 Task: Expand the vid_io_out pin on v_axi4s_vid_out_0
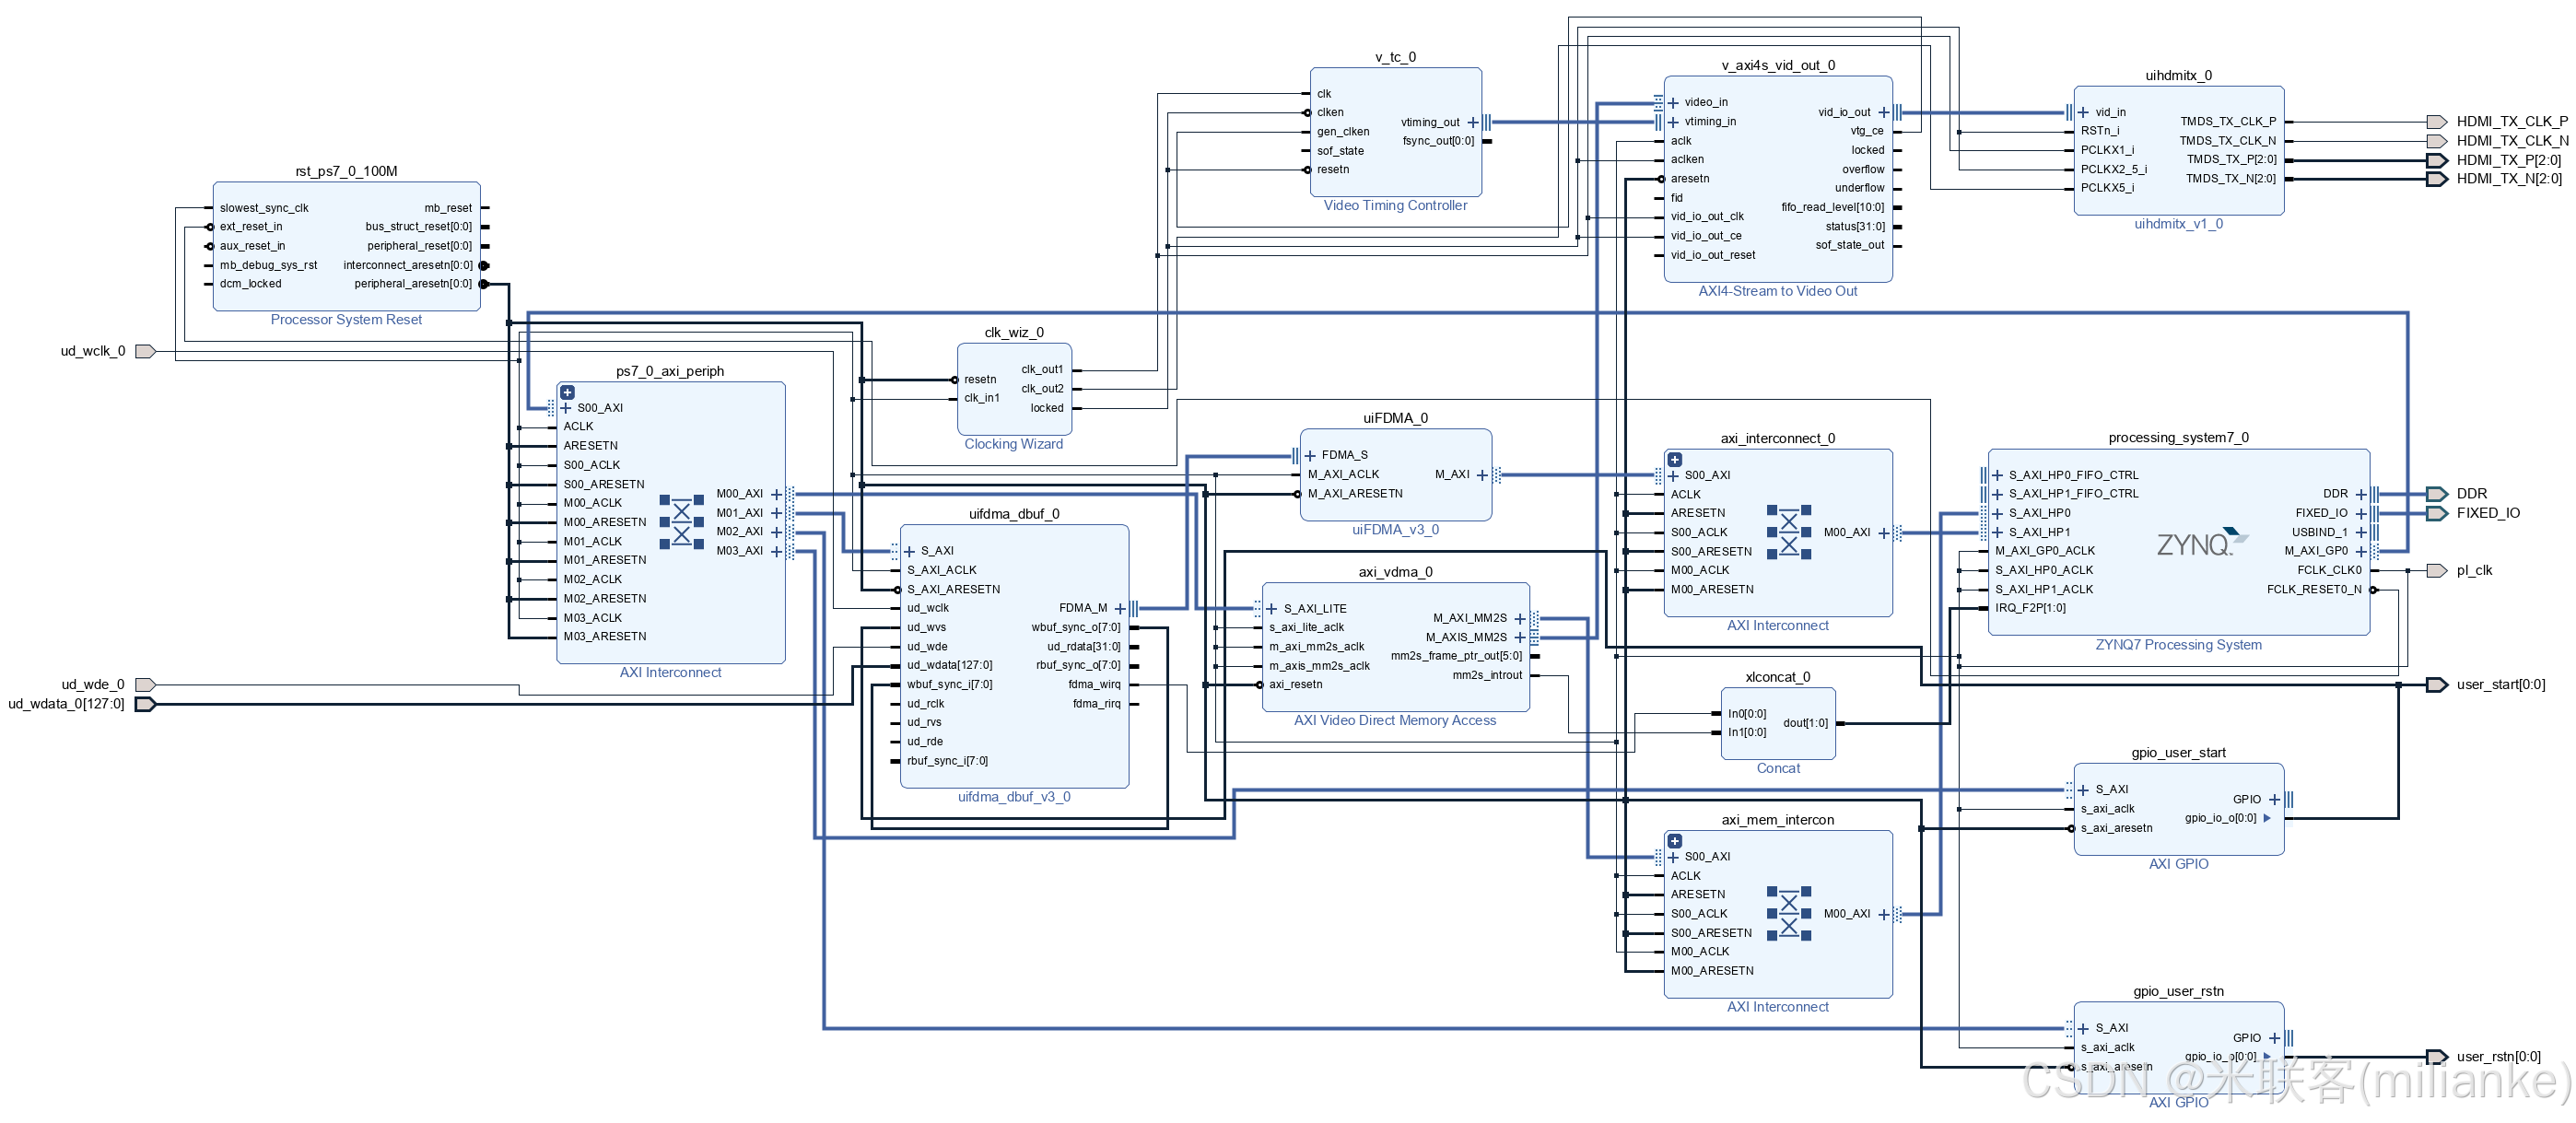pos(1884,112)
